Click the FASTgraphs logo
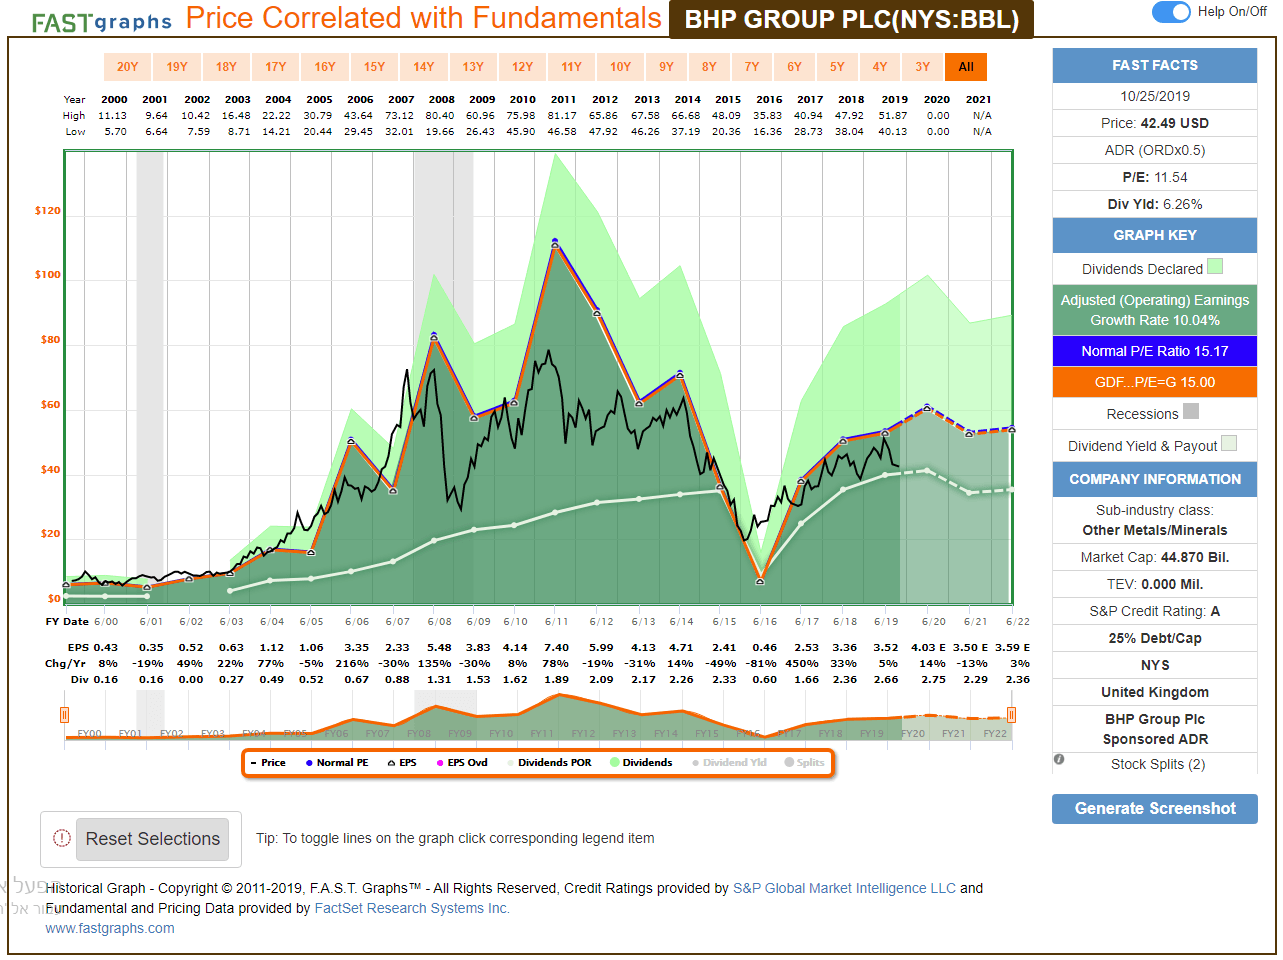Image resolution: width=1283 pixels, height=960 pixels. click(x=98, y=18)
